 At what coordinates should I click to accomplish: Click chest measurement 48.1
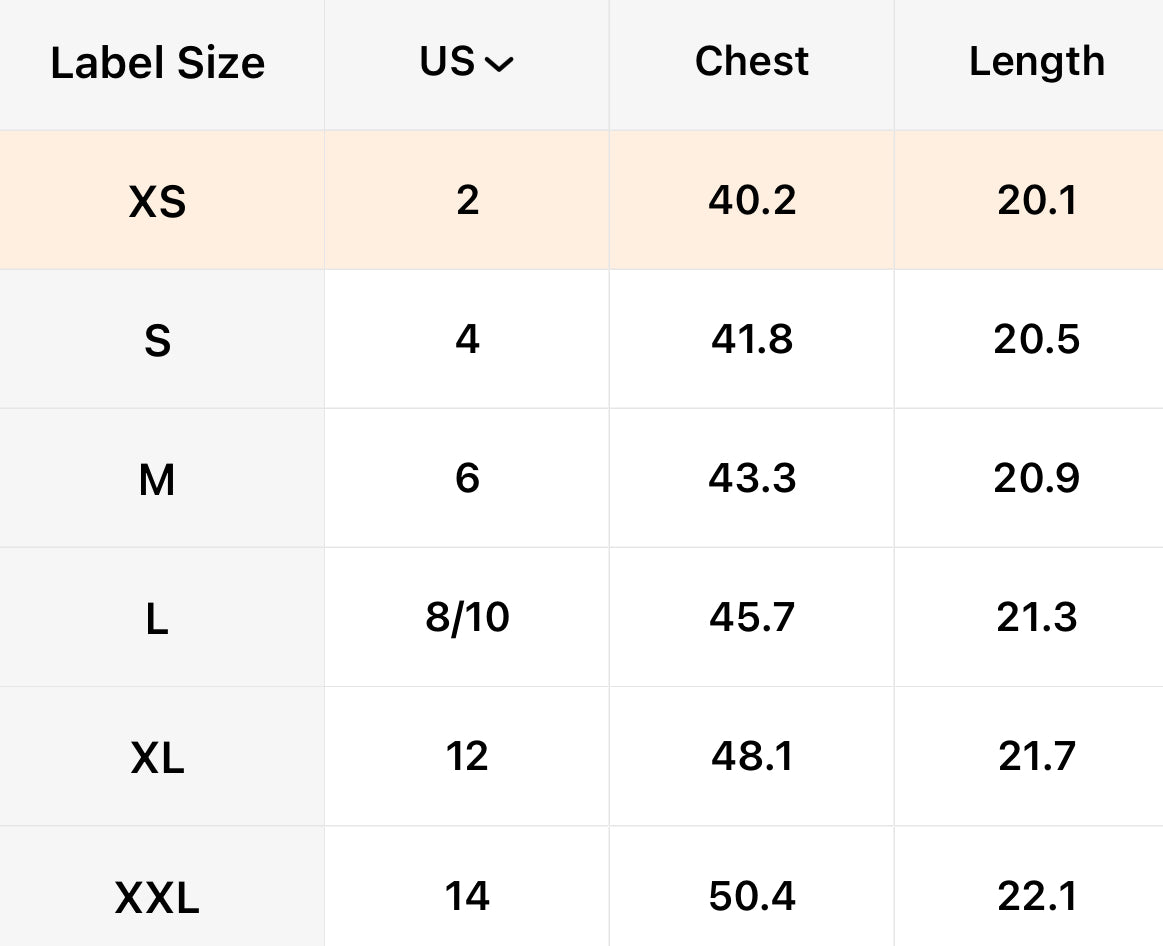[752, 757]
